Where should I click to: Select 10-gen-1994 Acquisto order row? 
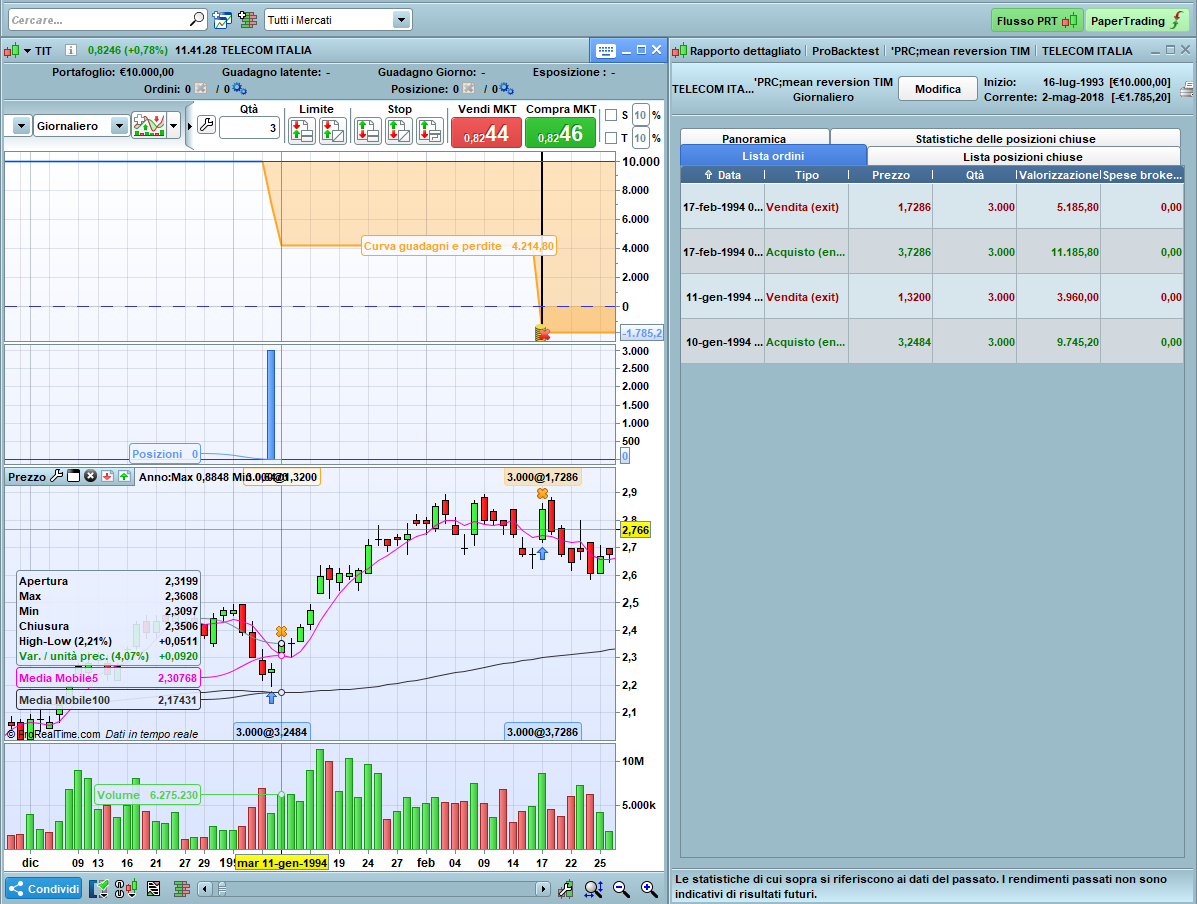coord(932,342)
